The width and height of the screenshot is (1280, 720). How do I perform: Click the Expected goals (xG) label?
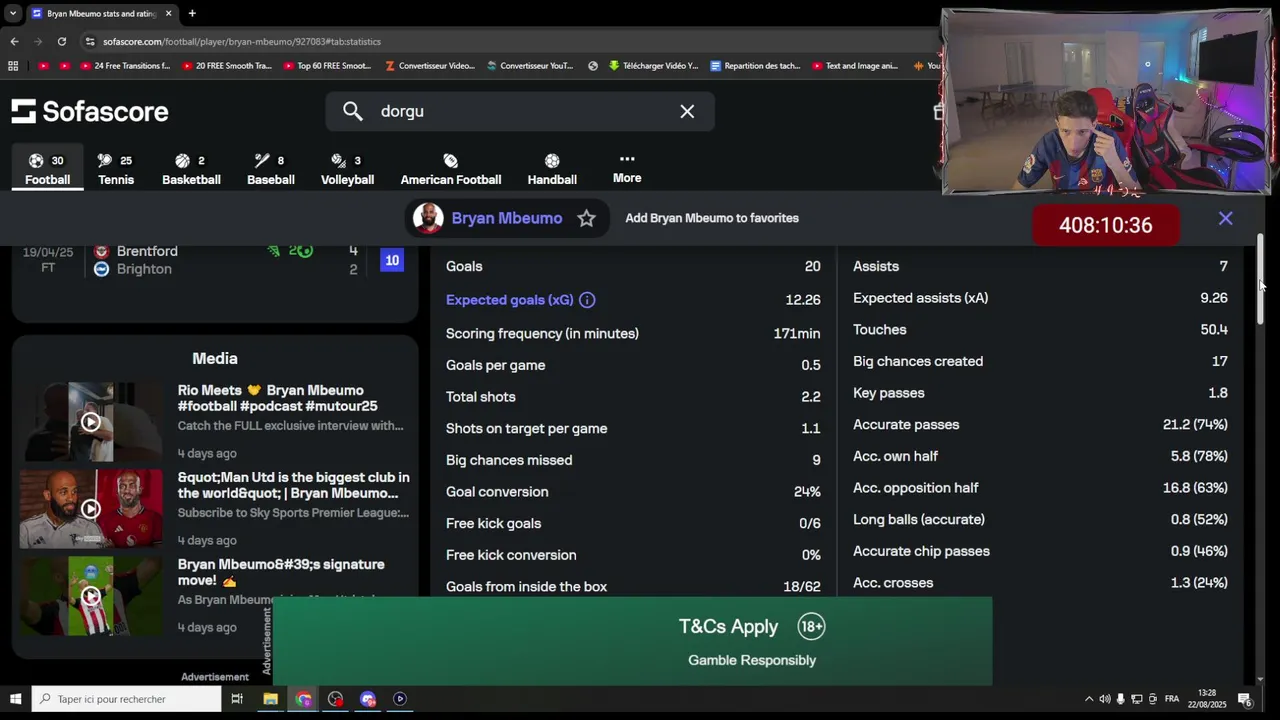coord(509,300)
